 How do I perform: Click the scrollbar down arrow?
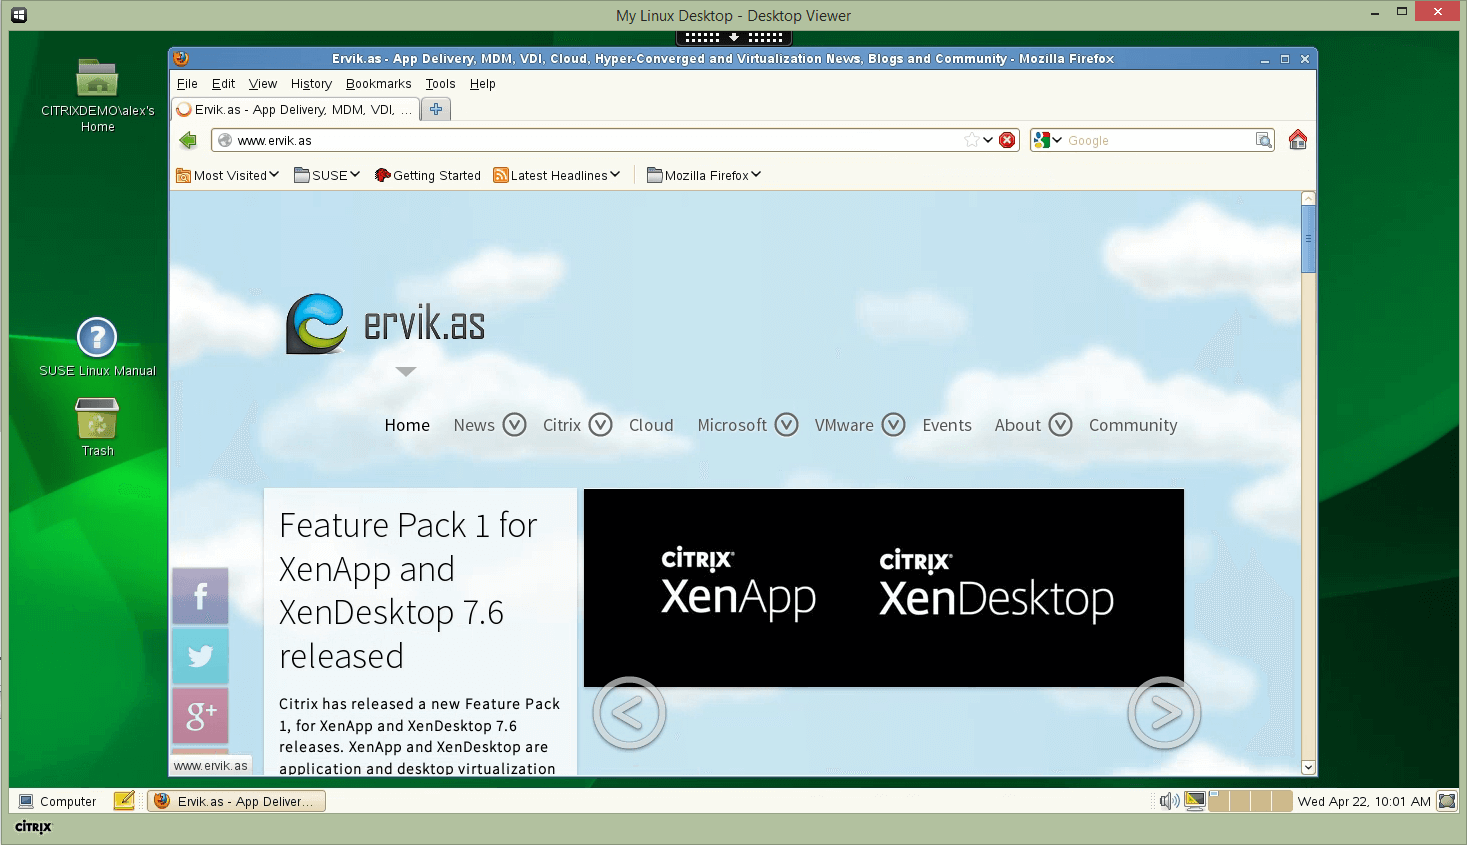click(x=1308, y=767)
